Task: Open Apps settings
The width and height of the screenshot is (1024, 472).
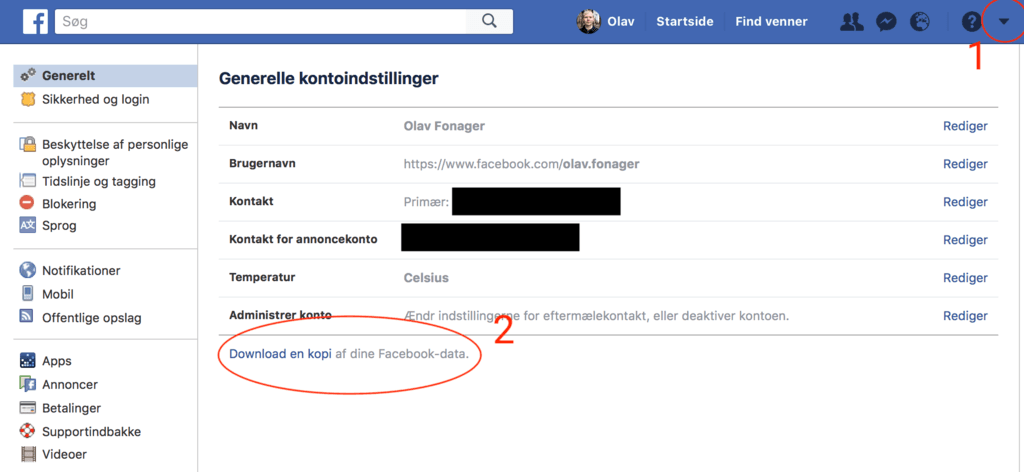Action: point(57,361)
